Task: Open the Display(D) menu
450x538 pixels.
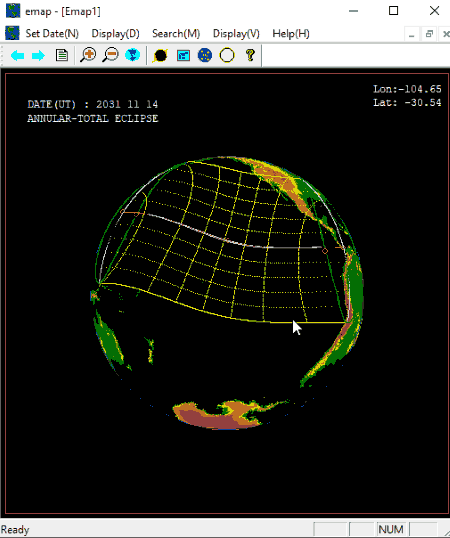Action: pos(116,34)
